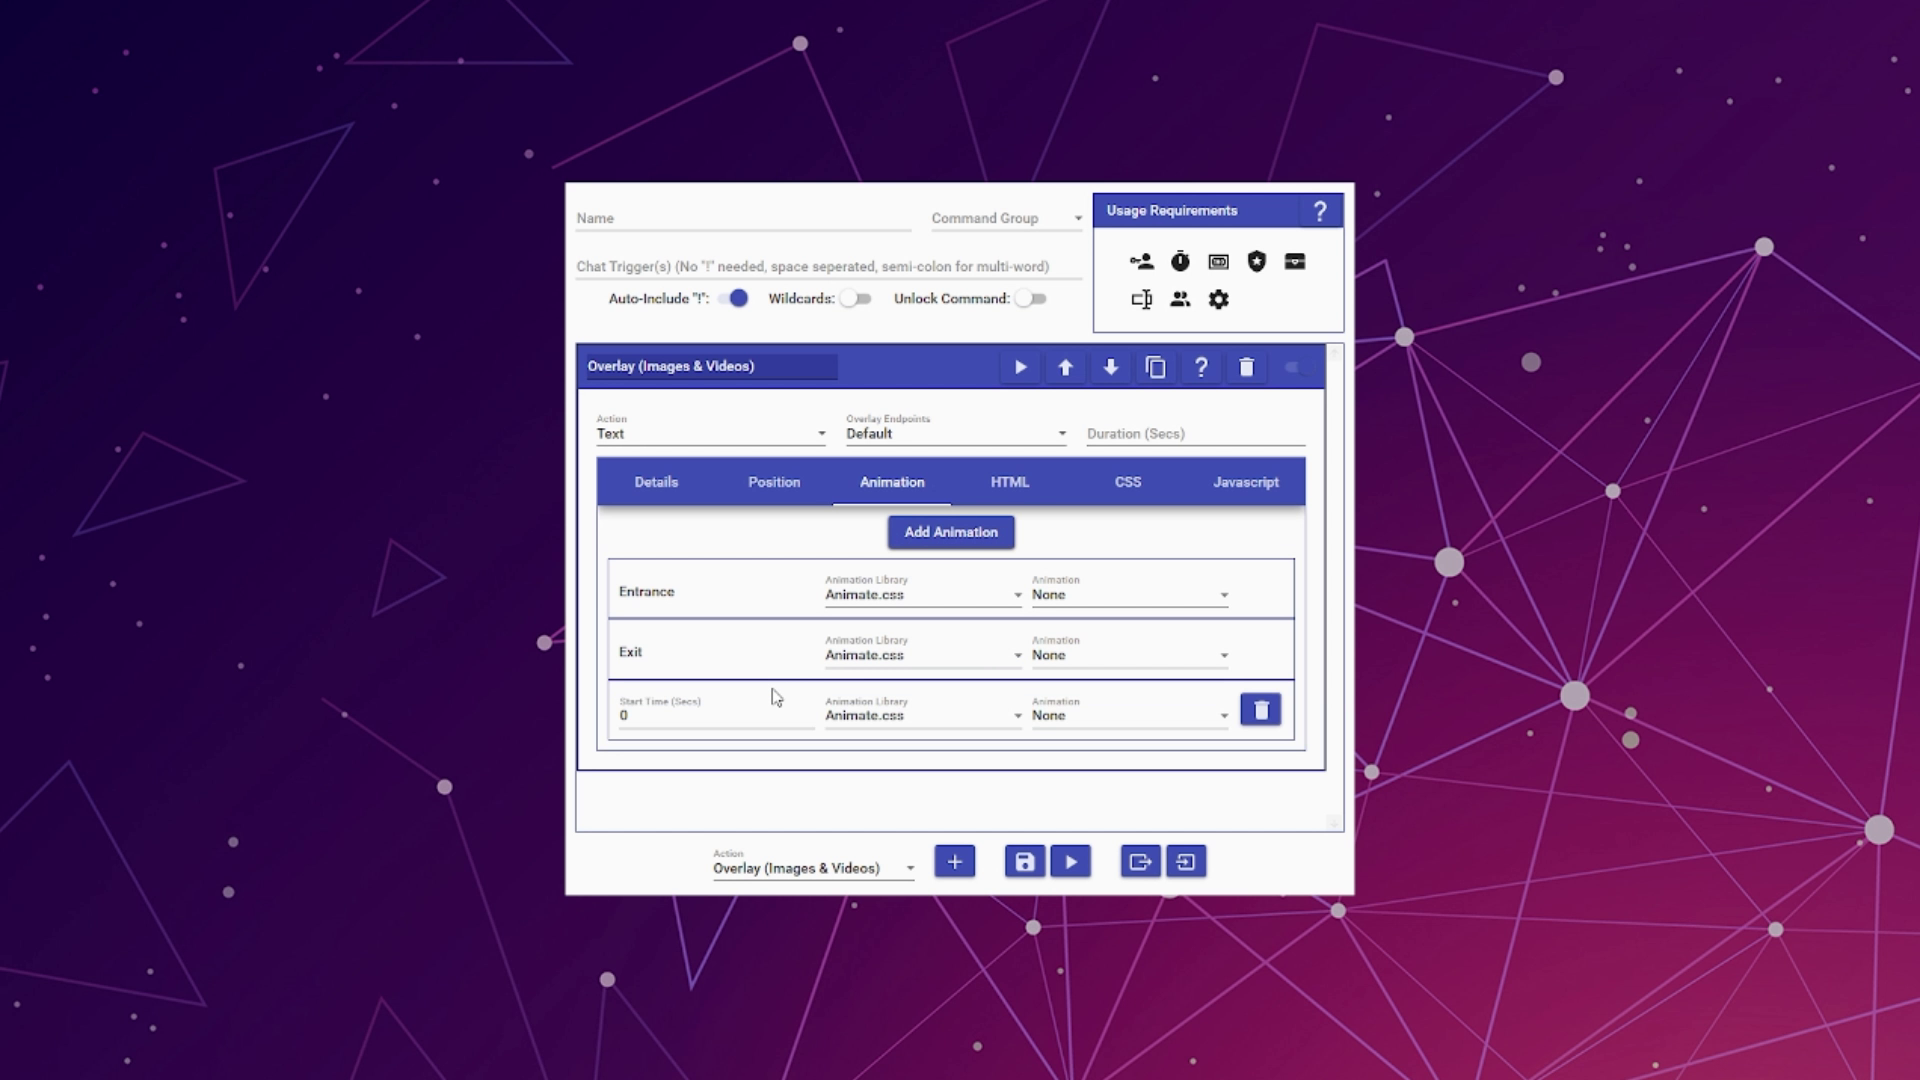Click the shield star rank requirement icon
Image resolution: width=1920 pixels, height=1080 pixels.
(x=1257, y=262)
